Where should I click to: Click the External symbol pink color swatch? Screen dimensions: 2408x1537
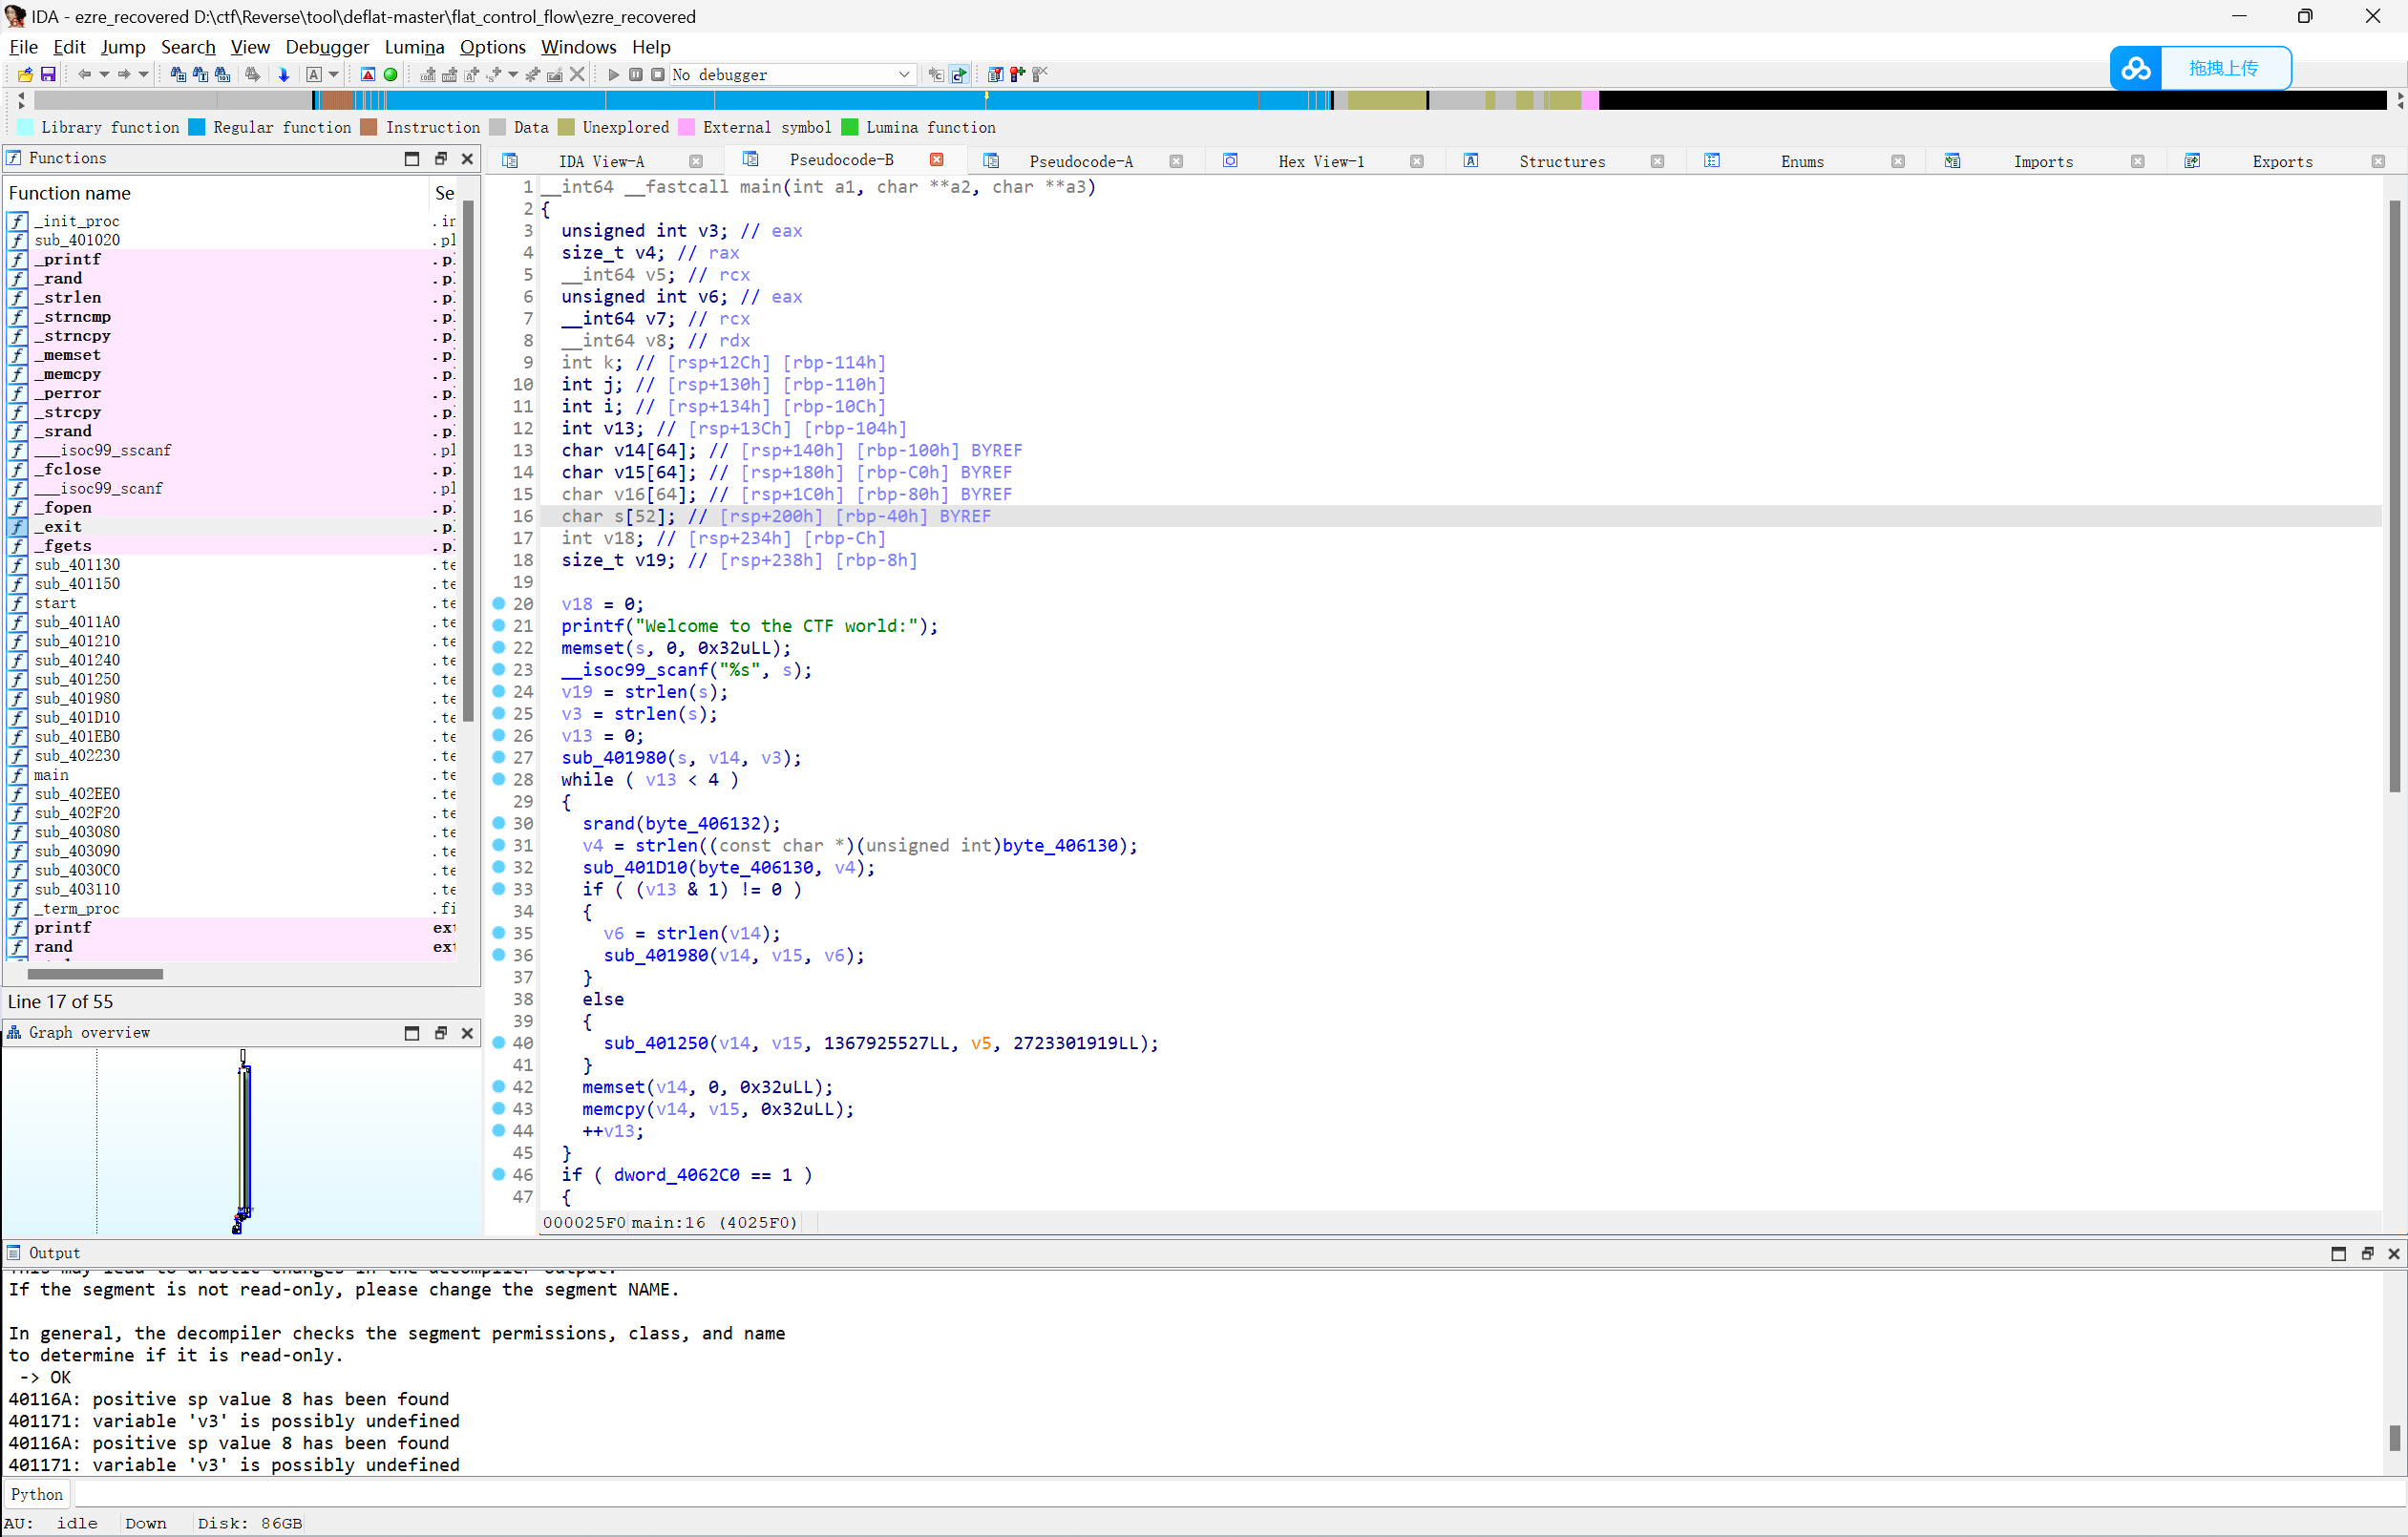coord(686,127)
